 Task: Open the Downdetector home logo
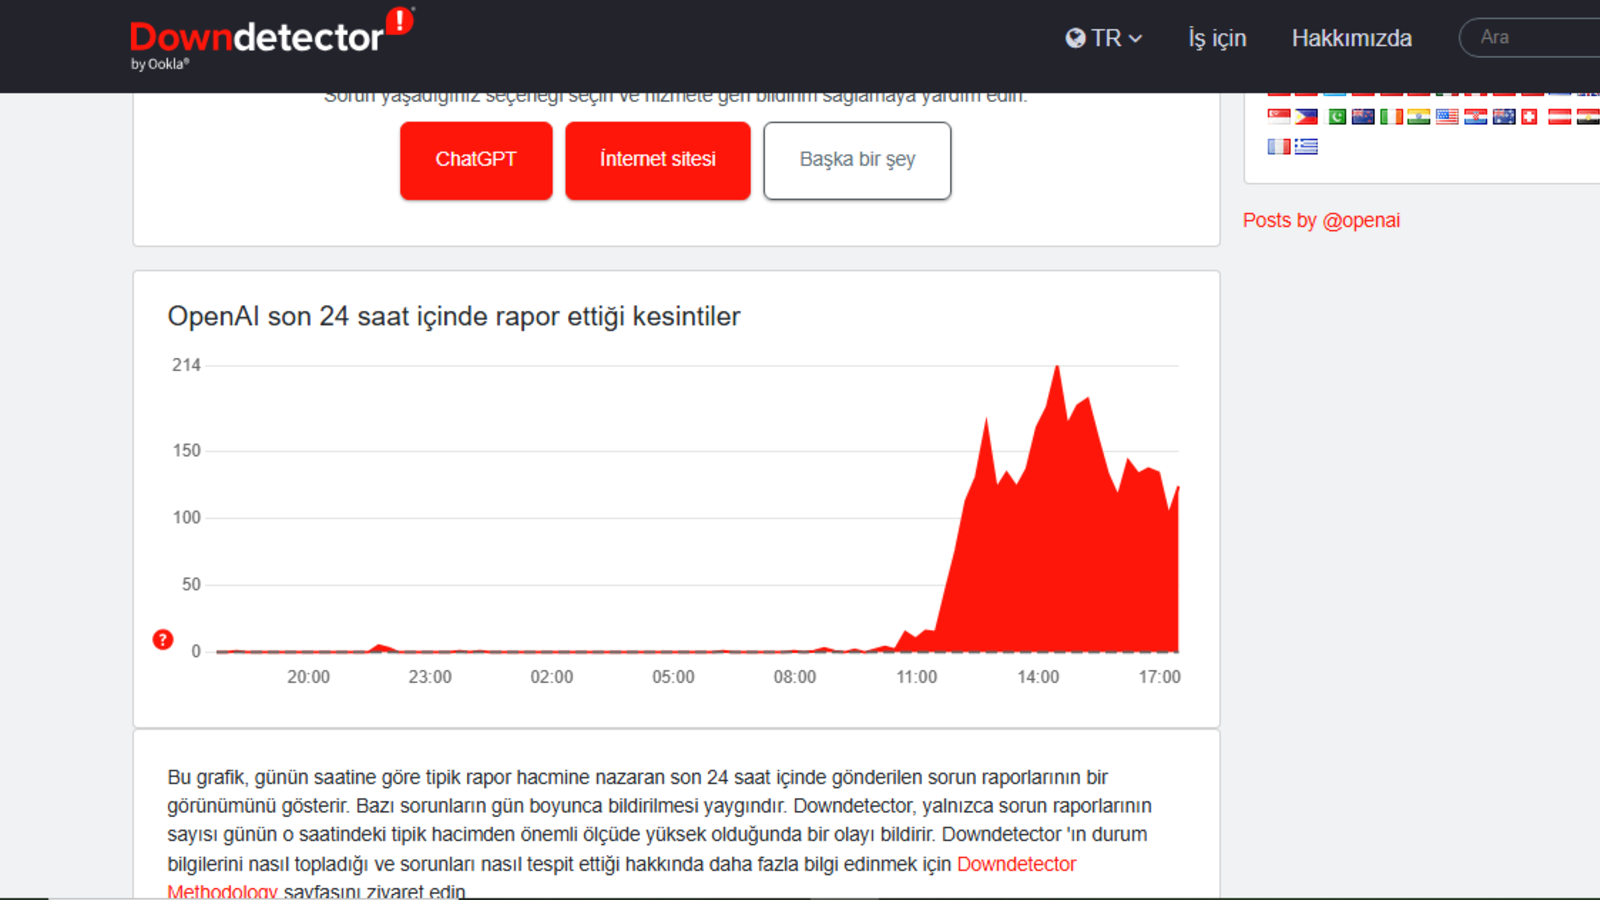click(x=271, y=38)
